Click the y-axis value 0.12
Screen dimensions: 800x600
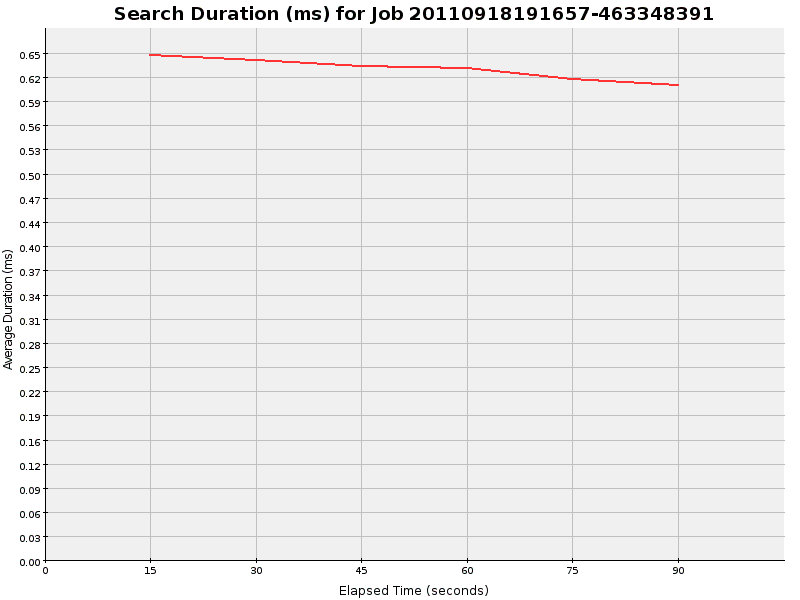[30, 466]
